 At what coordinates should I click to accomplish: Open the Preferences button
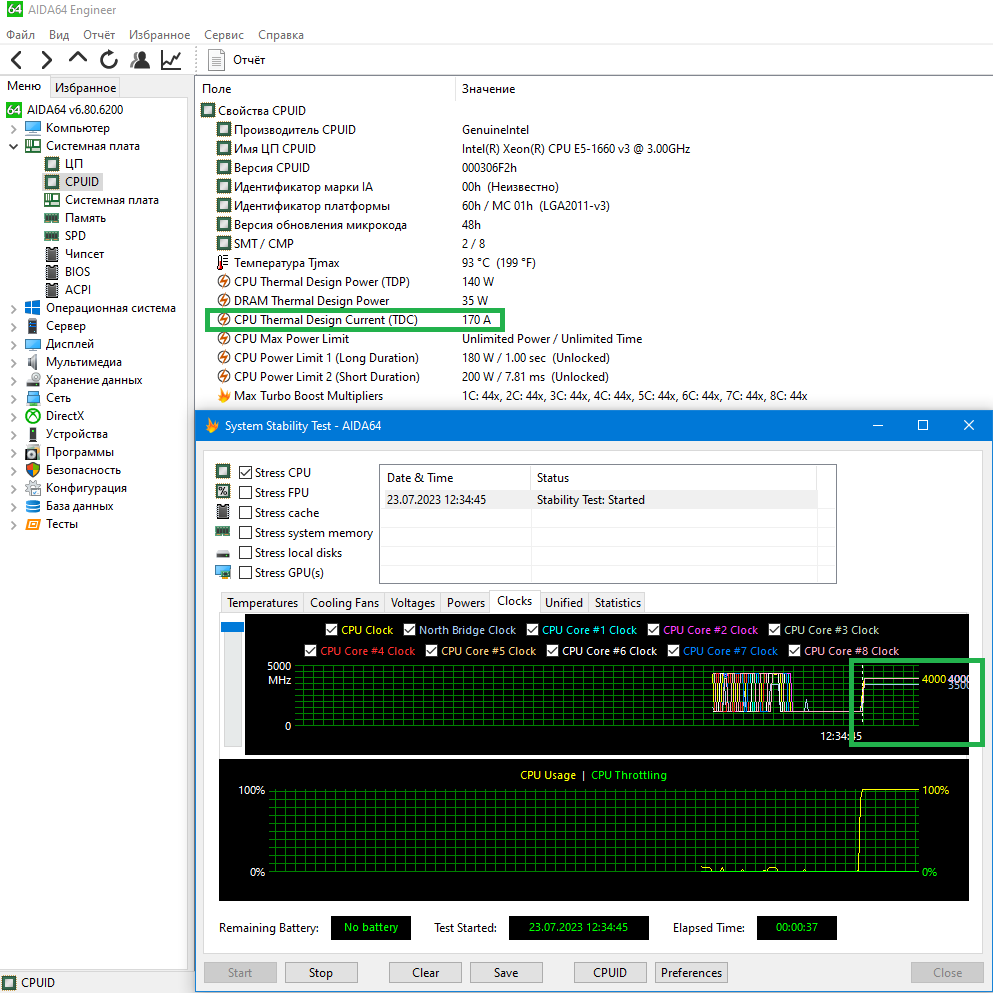(691, 972)
